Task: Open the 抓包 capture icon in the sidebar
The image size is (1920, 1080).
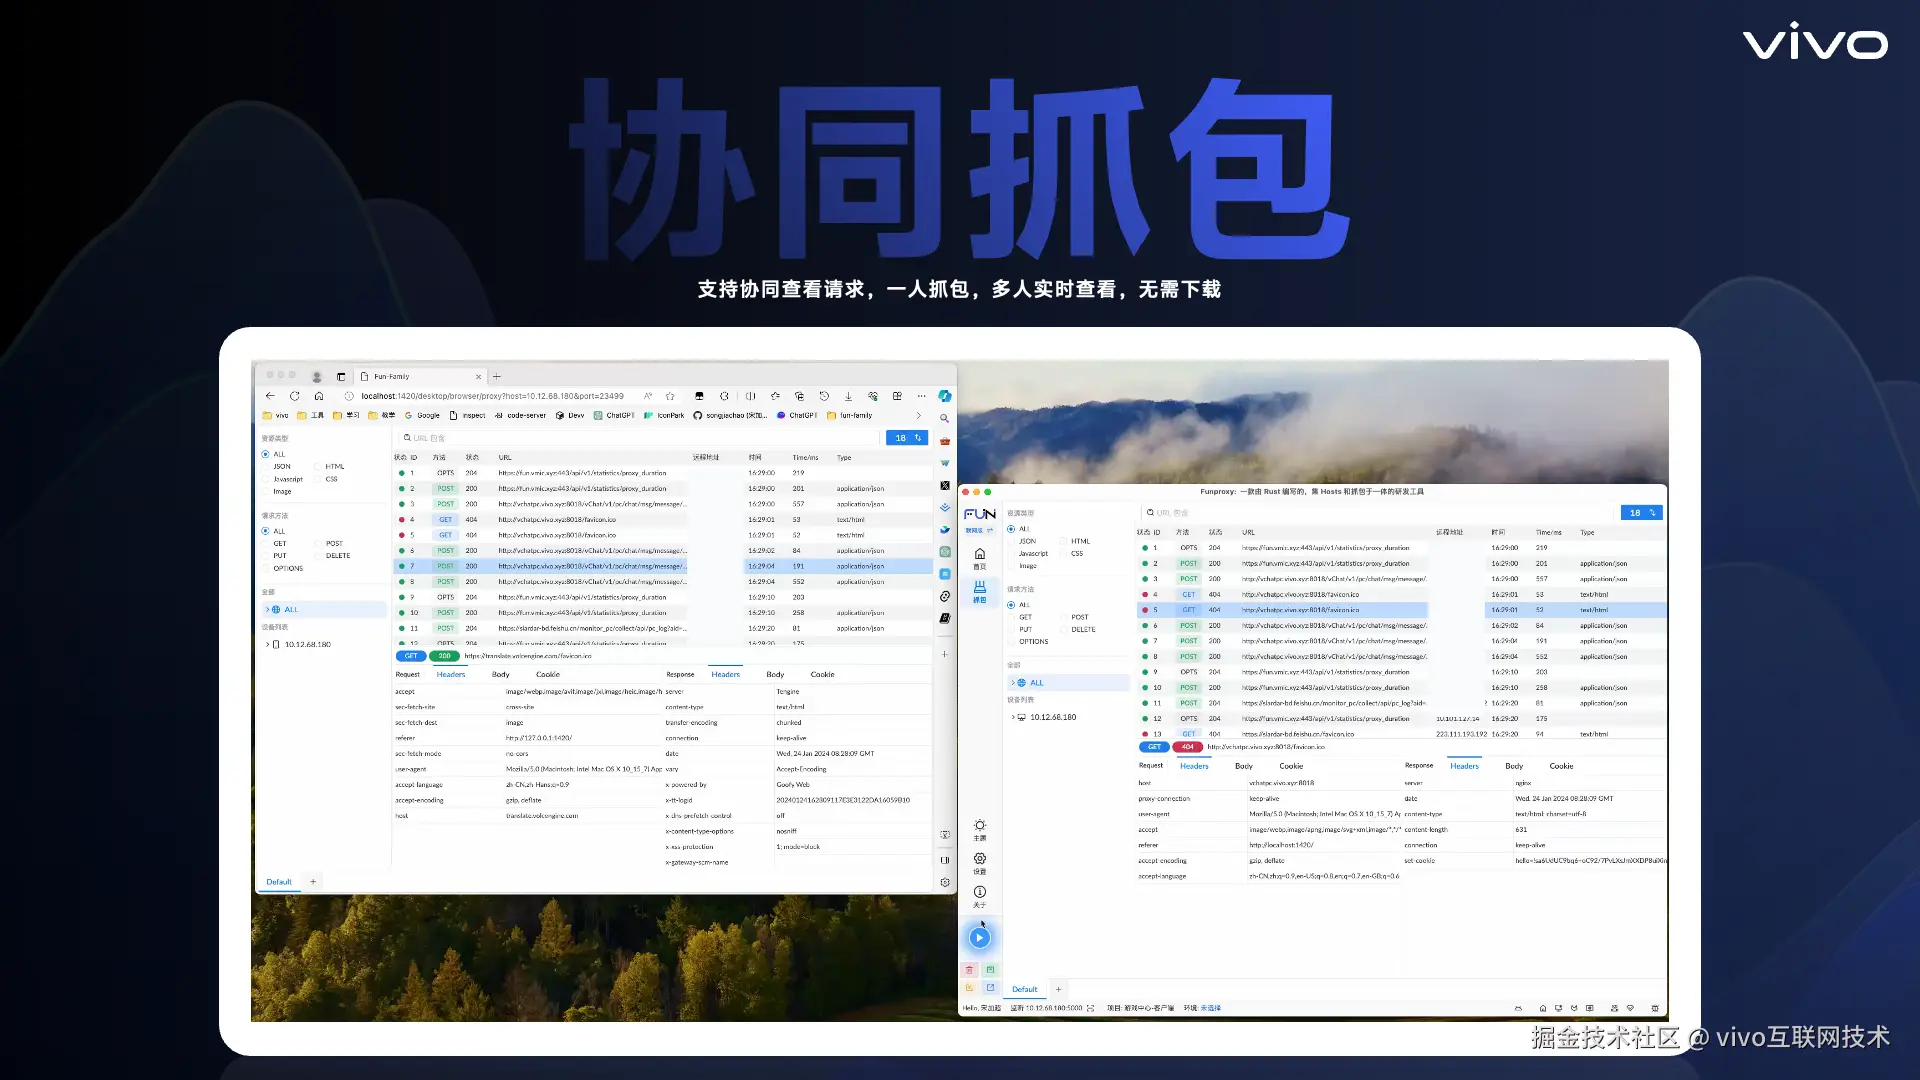Action: click(x=979, y=589)
